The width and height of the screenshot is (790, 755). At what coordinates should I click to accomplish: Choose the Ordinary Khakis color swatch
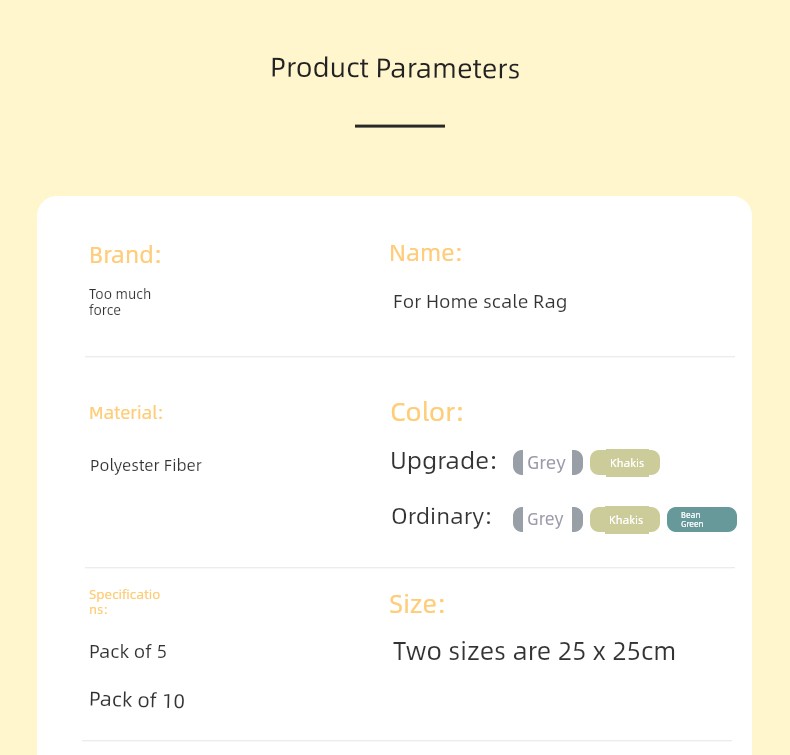click(625, 519)
